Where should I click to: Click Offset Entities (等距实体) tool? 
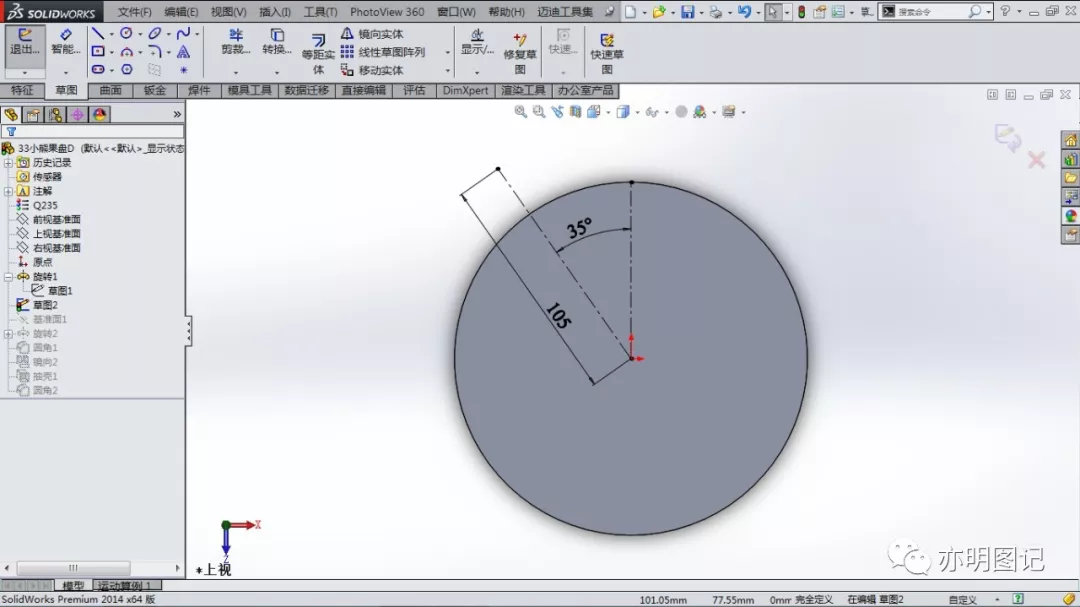click(318, 53)
